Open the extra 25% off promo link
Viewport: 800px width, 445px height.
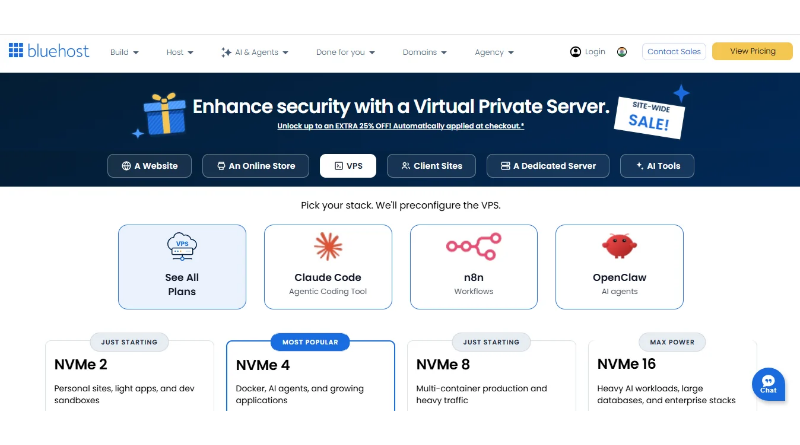[x=401, y=126]
